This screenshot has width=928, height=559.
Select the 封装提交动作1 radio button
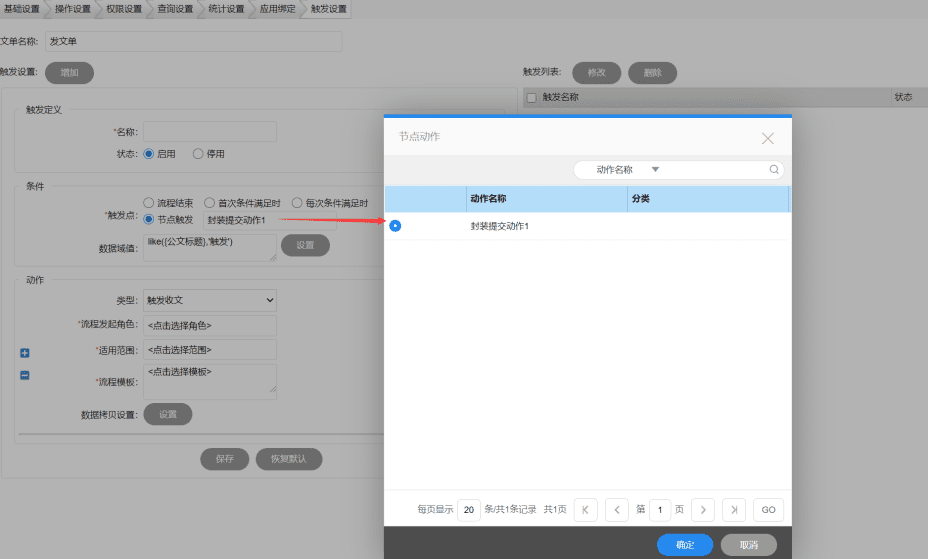click(x=395, y=226)
